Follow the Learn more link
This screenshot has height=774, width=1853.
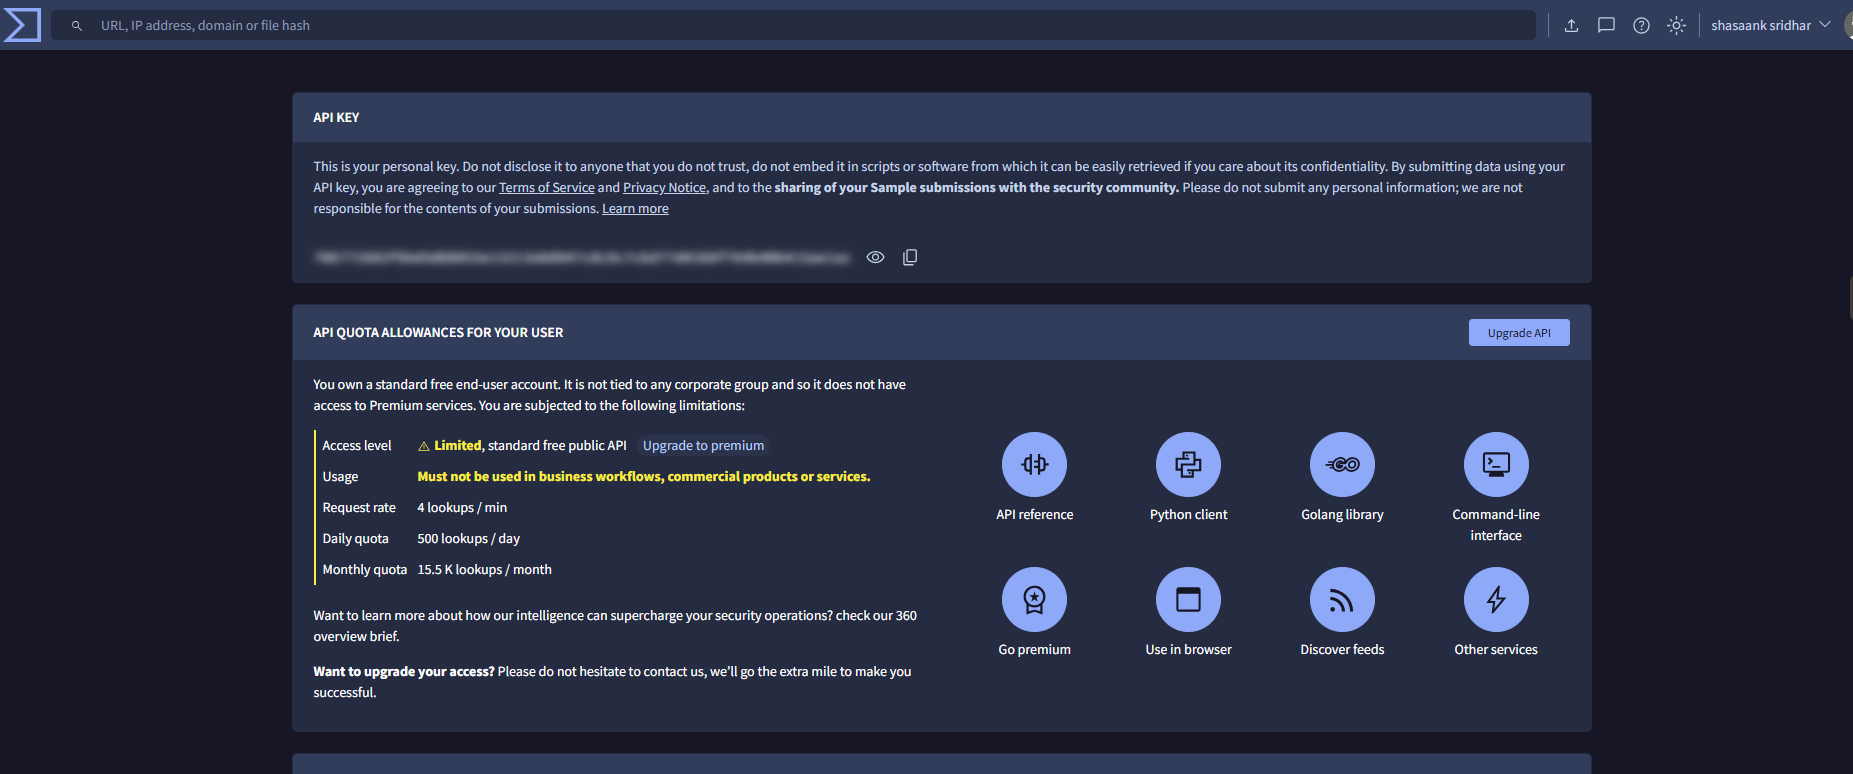(x=635, y=208)
